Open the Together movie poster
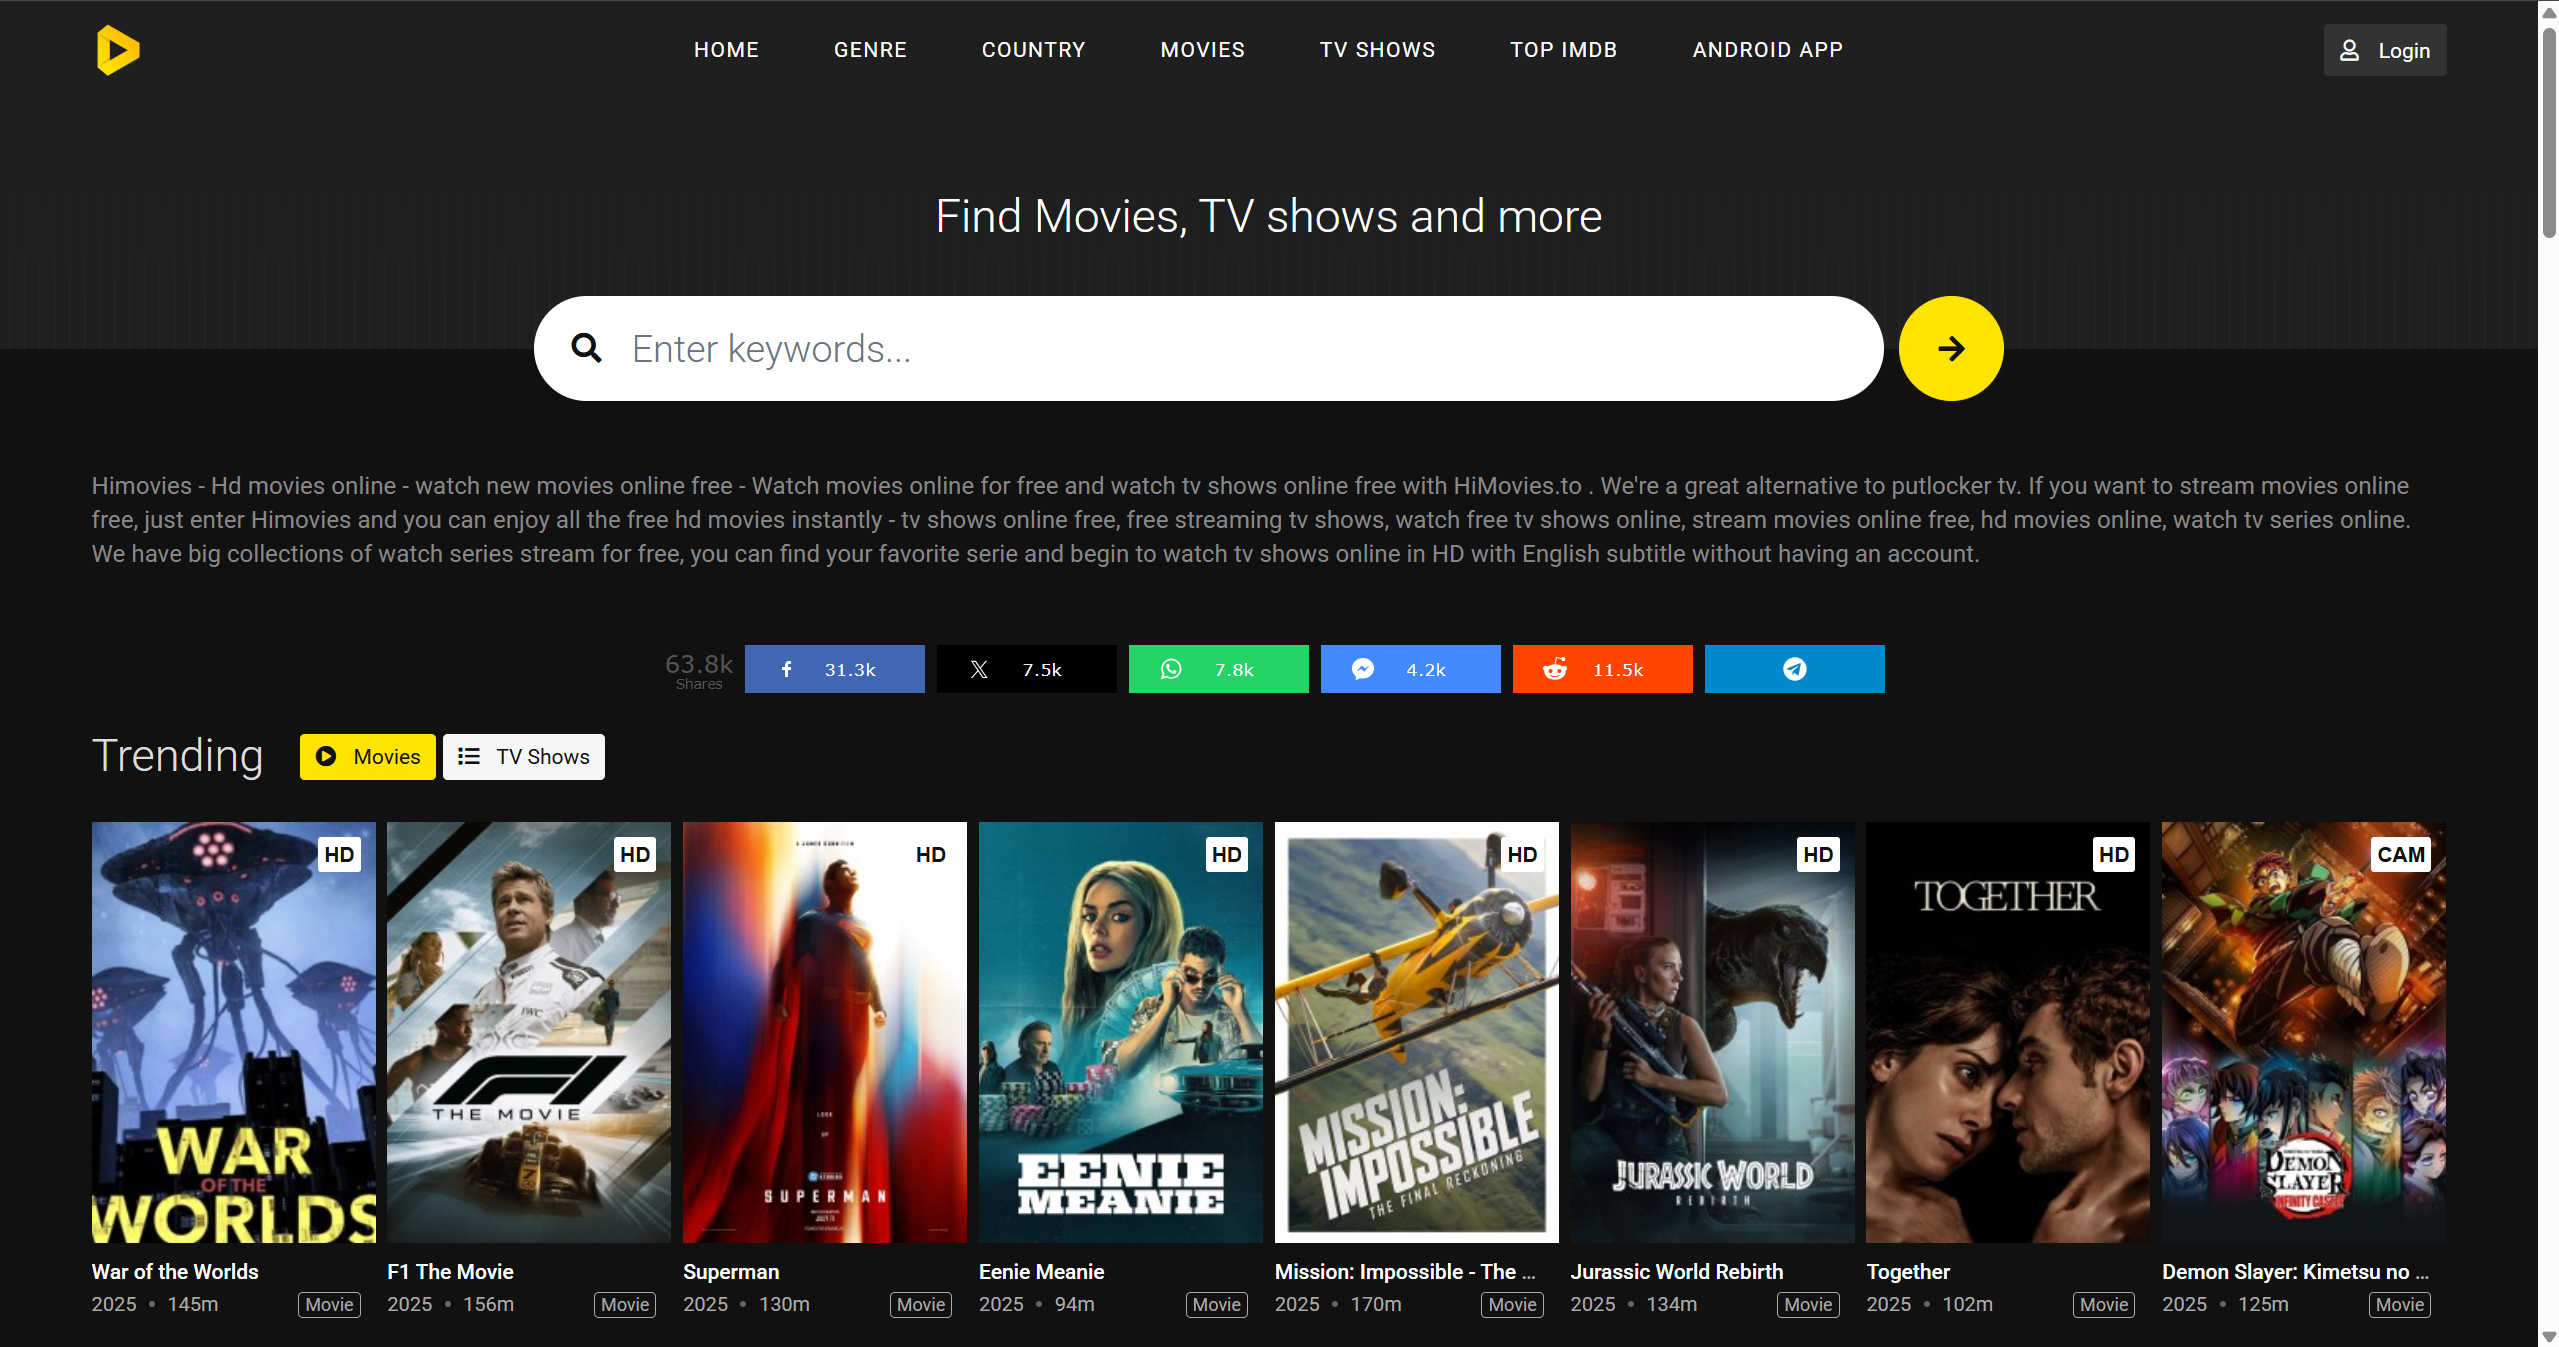This screenshot has height=1347, width=2559. click(x=2008, y=1032)
